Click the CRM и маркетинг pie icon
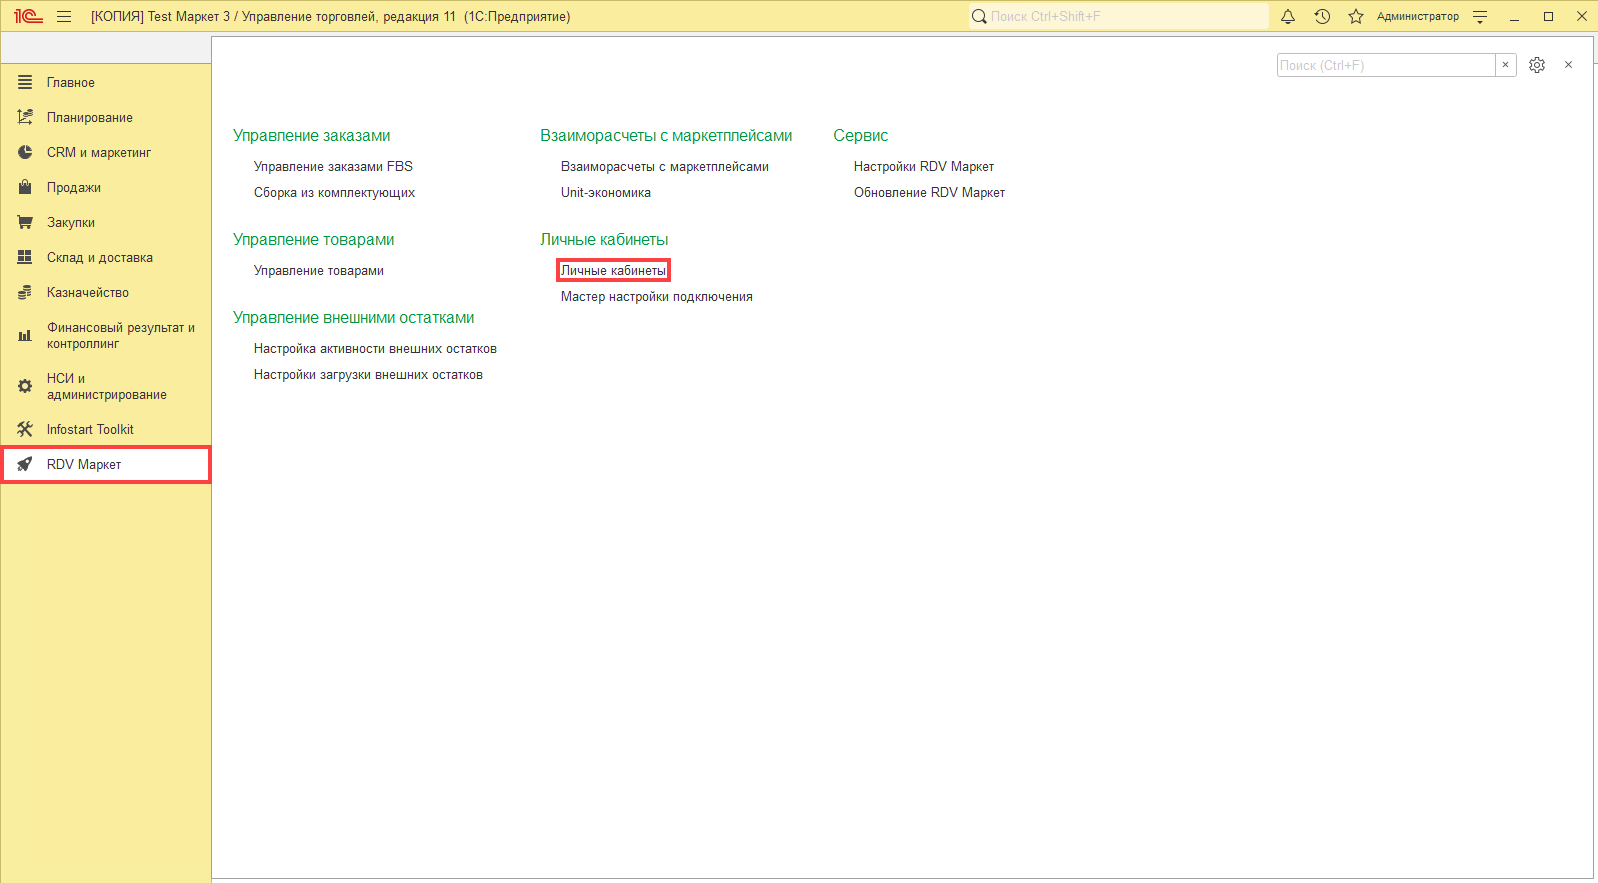Image resolution: width=1598 pixels, height=883 pixels. click(25, 152)
